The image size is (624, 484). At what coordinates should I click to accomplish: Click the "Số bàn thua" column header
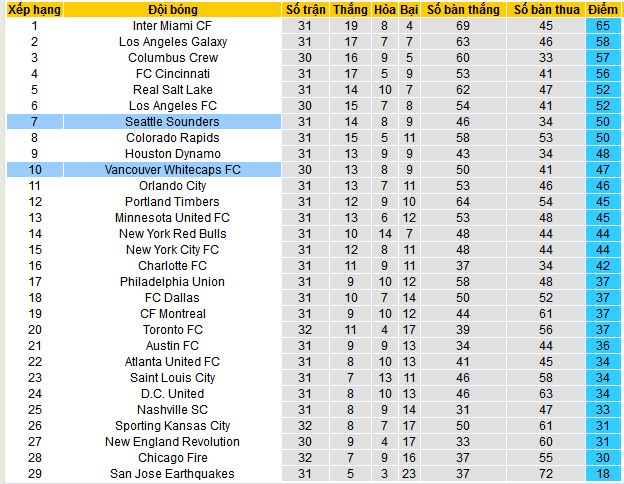pos(545,9)
